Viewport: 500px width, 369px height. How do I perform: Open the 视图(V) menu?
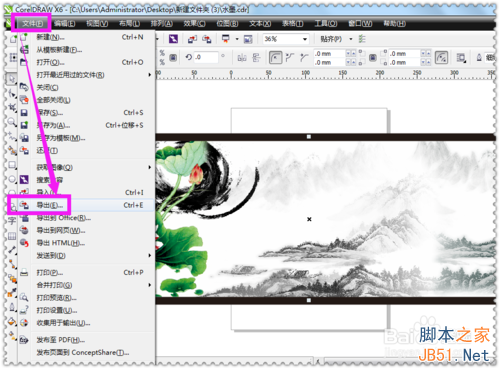click(x=97, y=23)
